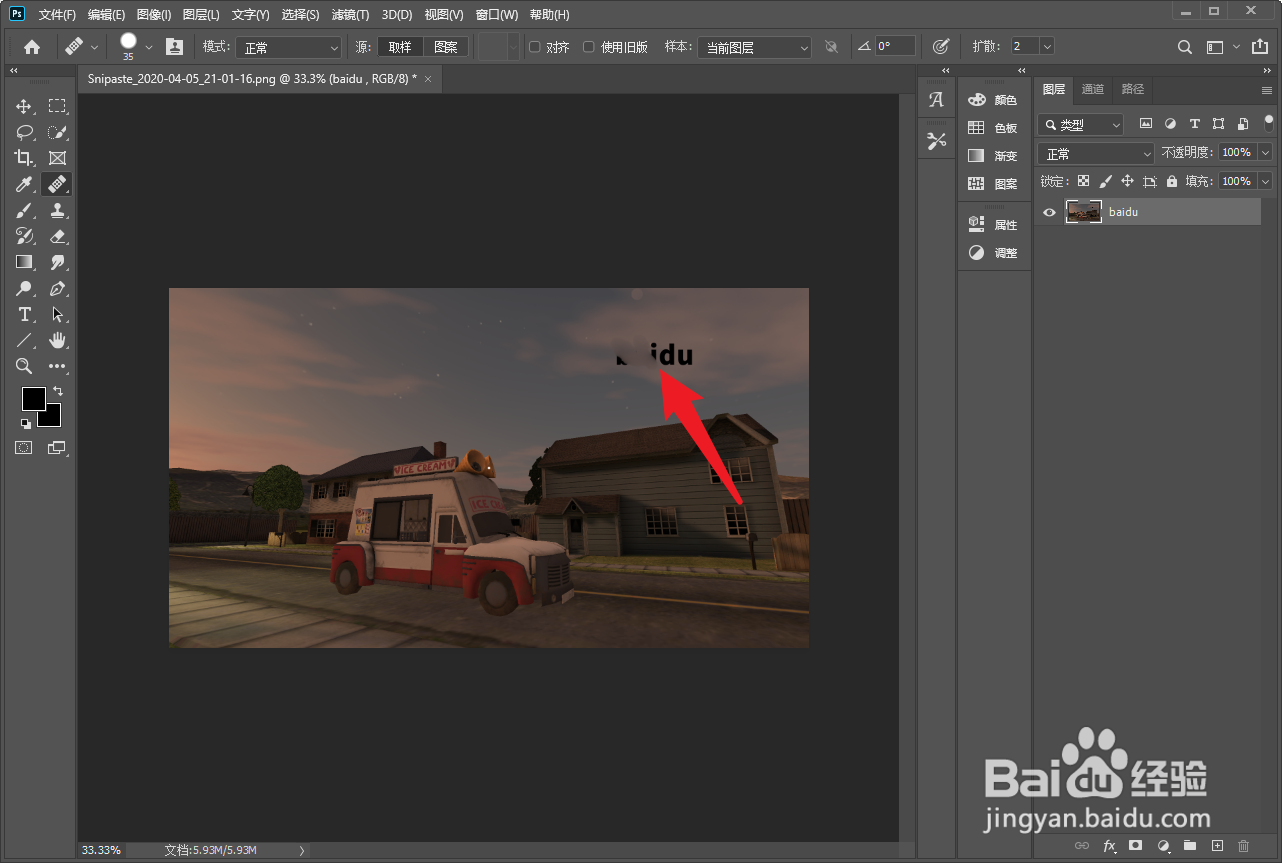Select the Healing Brush tool in toolbox
The image size is (1282, 863).
coord(57,184)
